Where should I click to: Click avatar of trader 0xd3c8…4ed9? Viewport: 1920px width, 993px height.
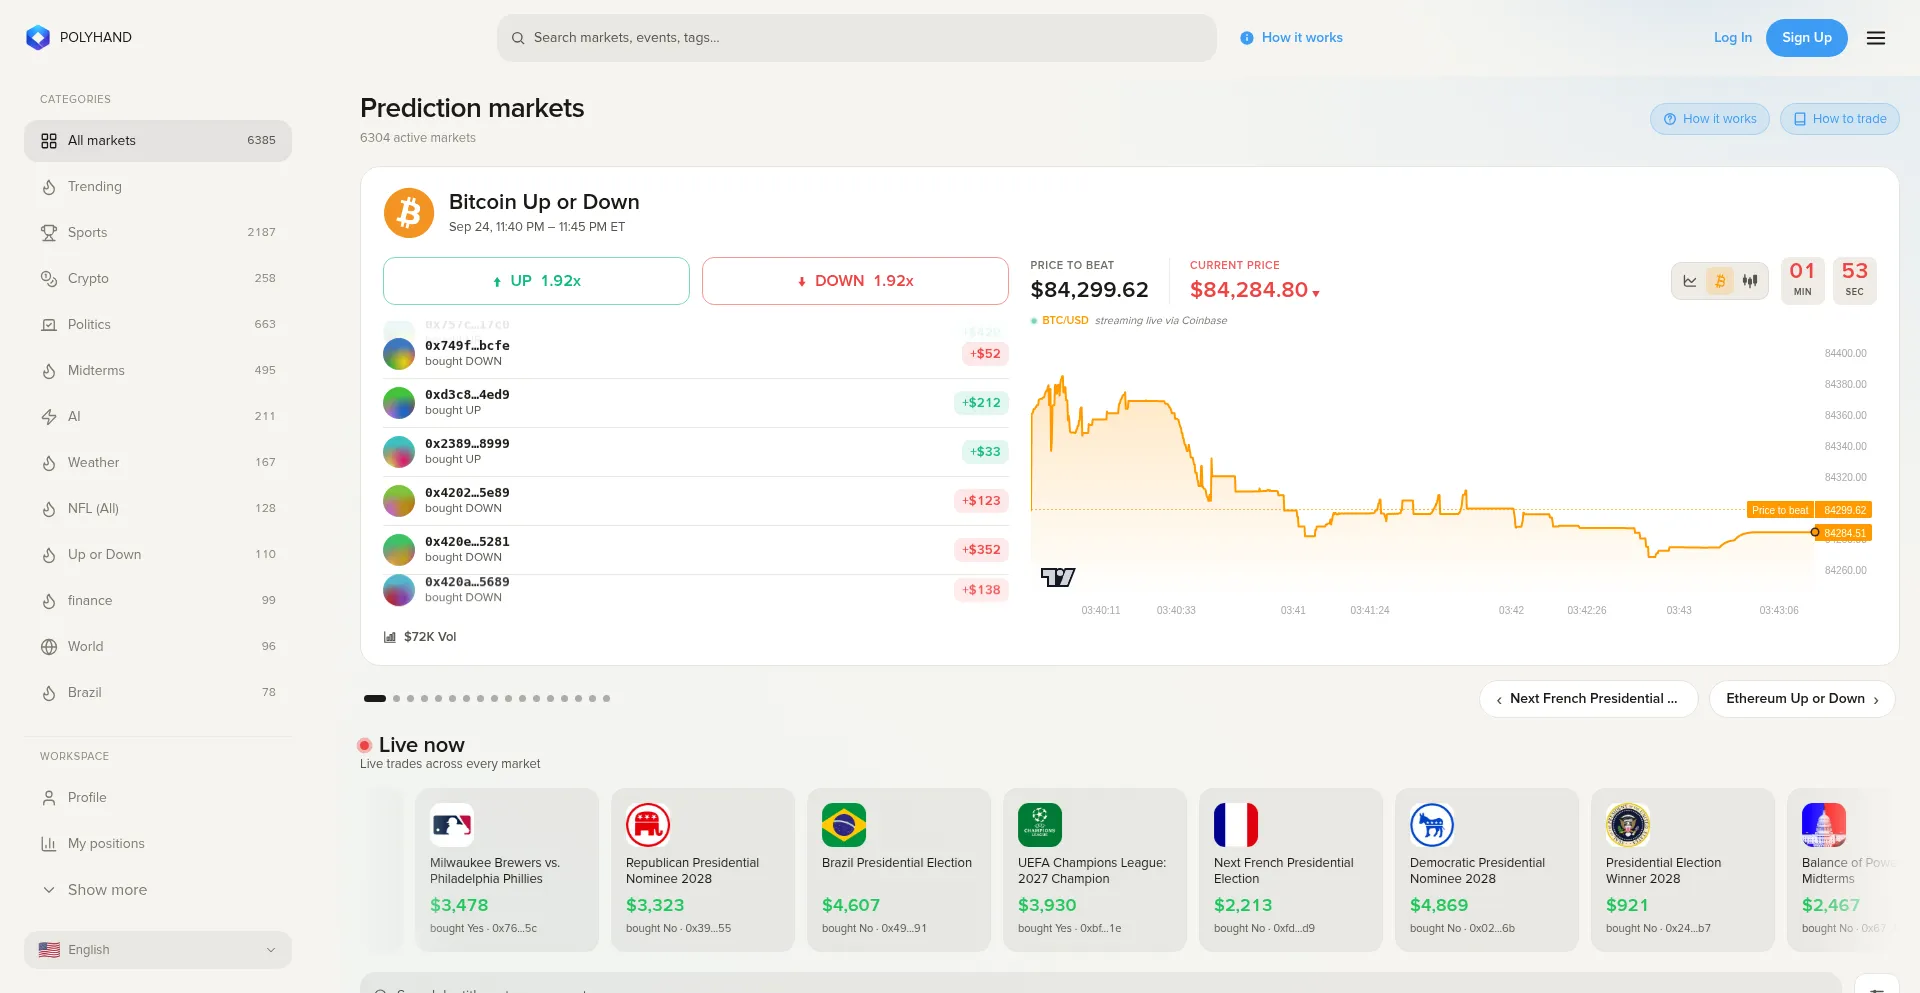pyautogui.click(x=399, y=402)
